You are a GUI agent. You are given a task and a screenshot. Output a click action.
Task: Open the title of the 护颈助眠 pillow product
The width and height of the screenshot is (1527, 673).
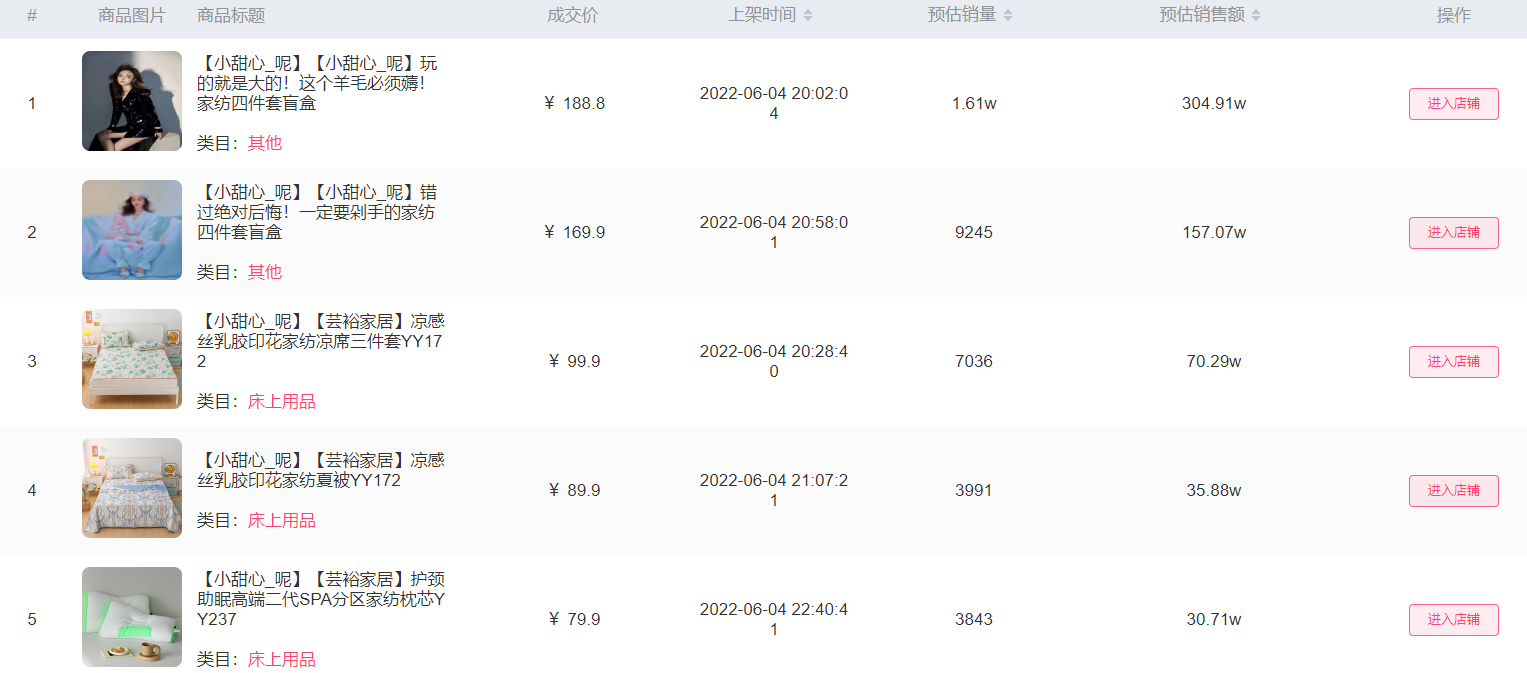pyautogui.click(x=321, y=599)
